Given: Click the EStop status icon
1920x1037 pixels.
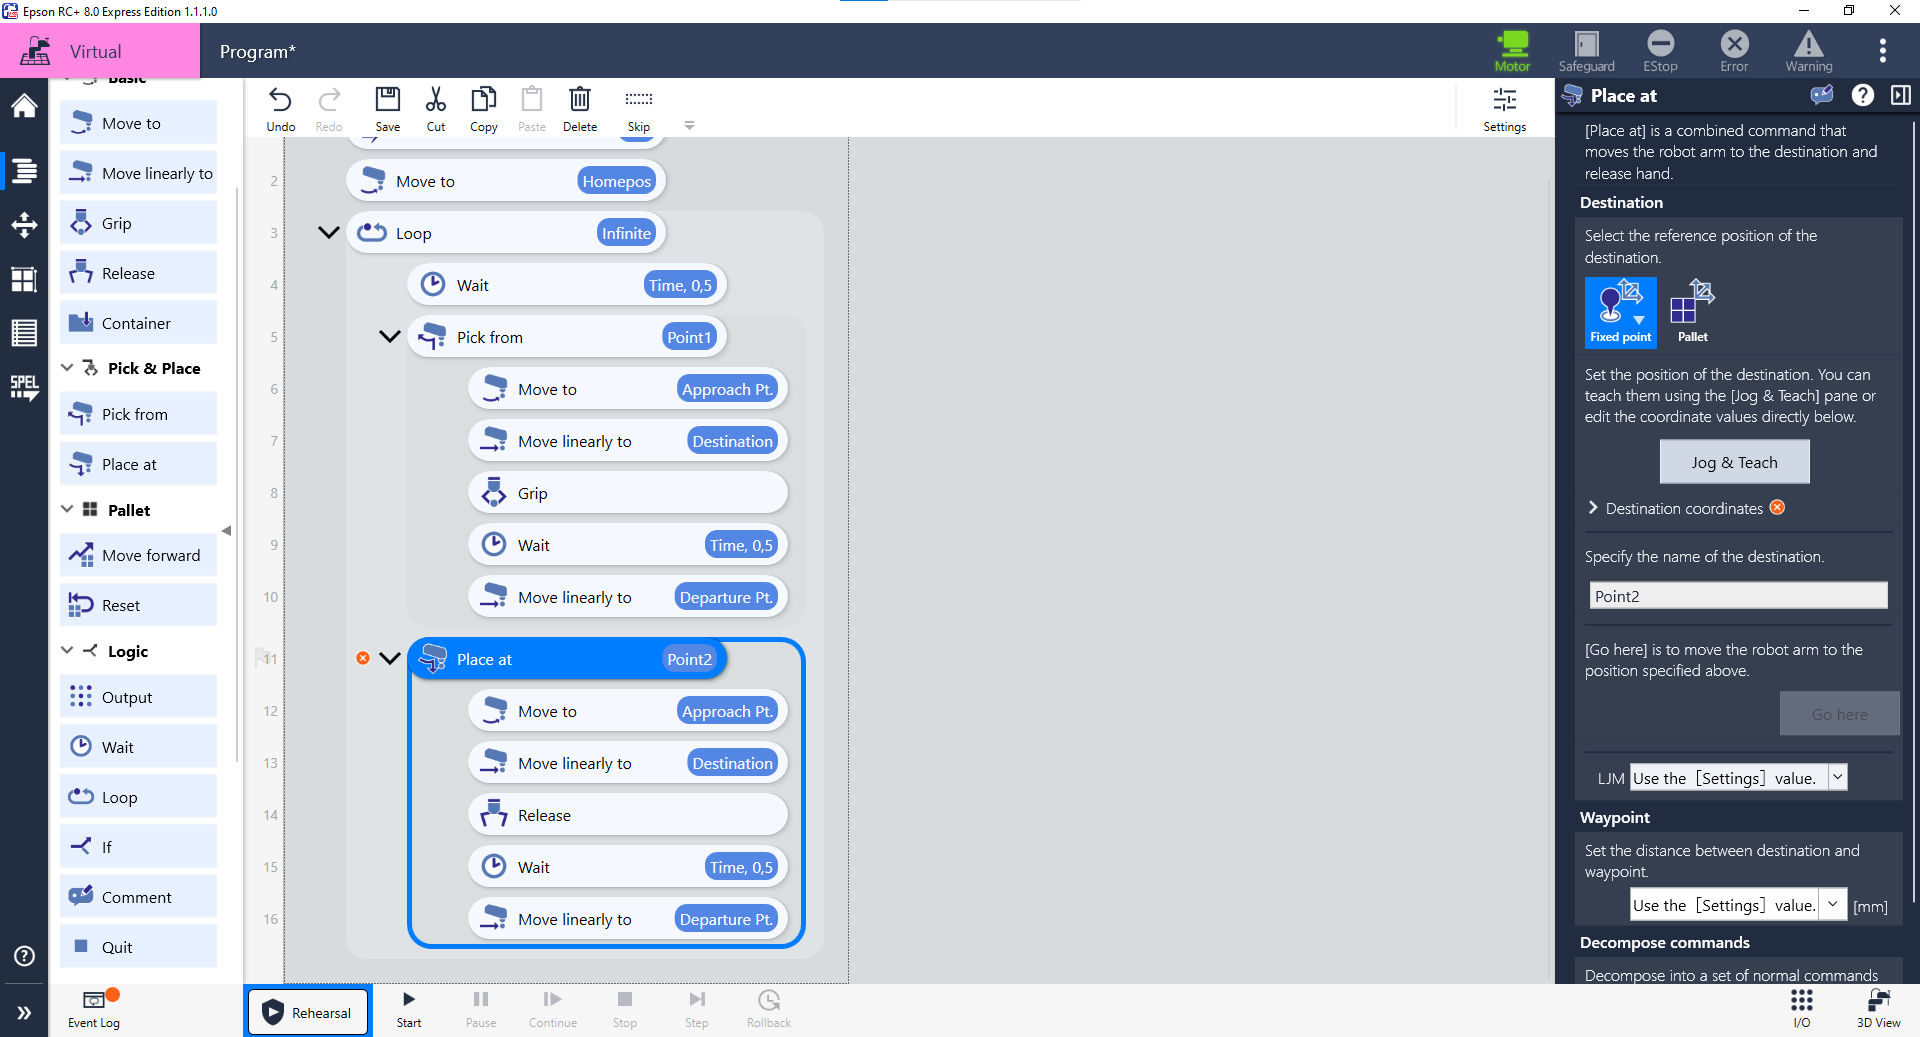Looking at the screenshot, I should pyautogui.click(x=1660, y=51).
